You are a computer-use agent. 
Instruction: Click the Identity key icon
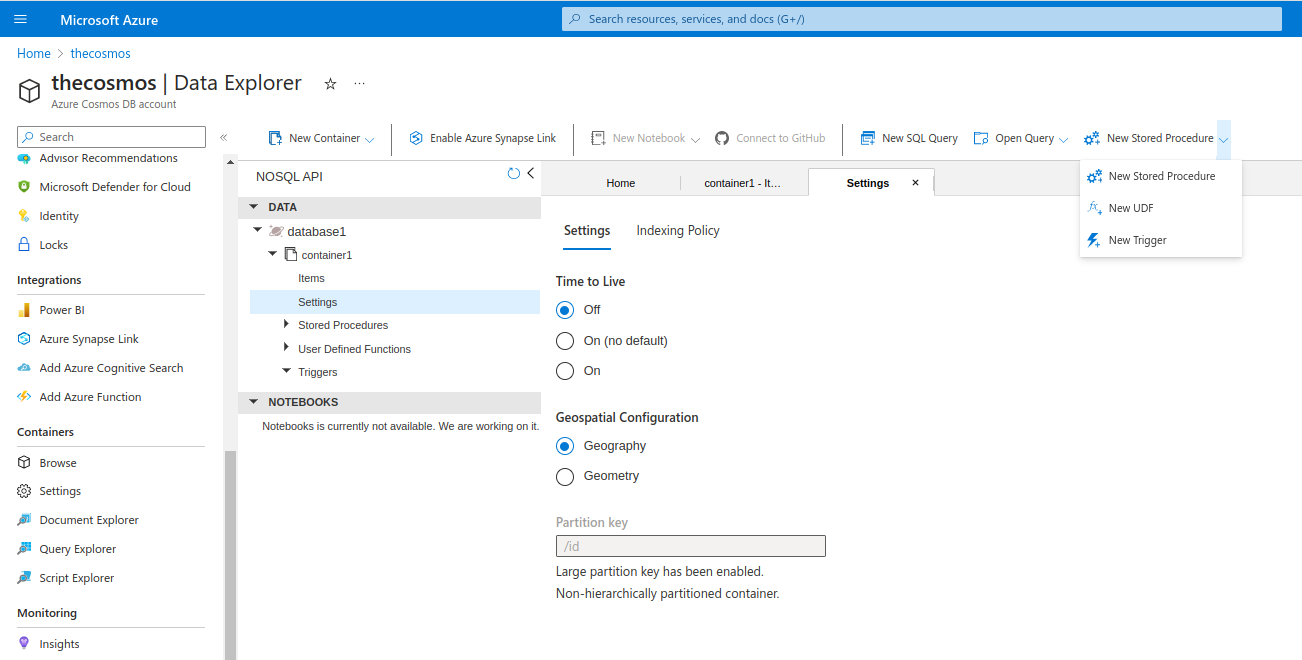(x=24, y=216)
